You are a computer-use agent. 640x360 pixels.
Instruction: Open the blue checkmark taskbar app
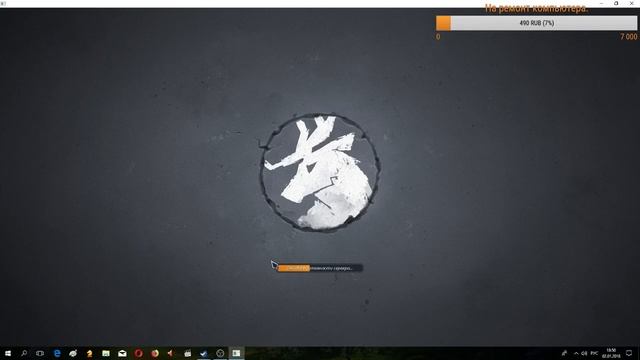pos(204,353)
